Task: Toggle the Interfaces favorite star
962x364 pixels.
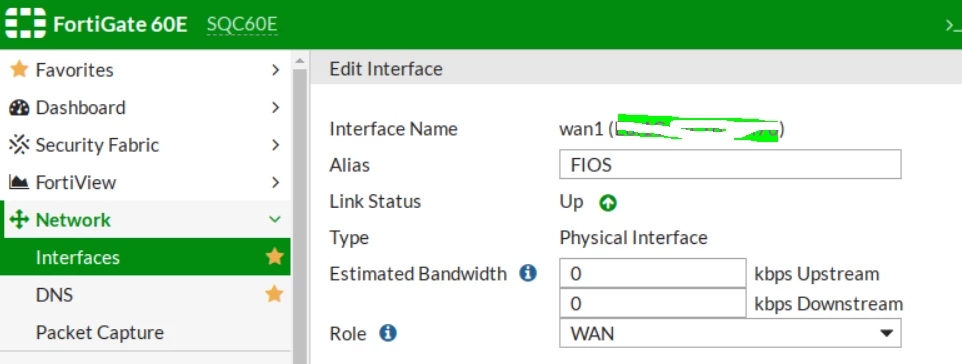Action: click(x=274, y=257)
